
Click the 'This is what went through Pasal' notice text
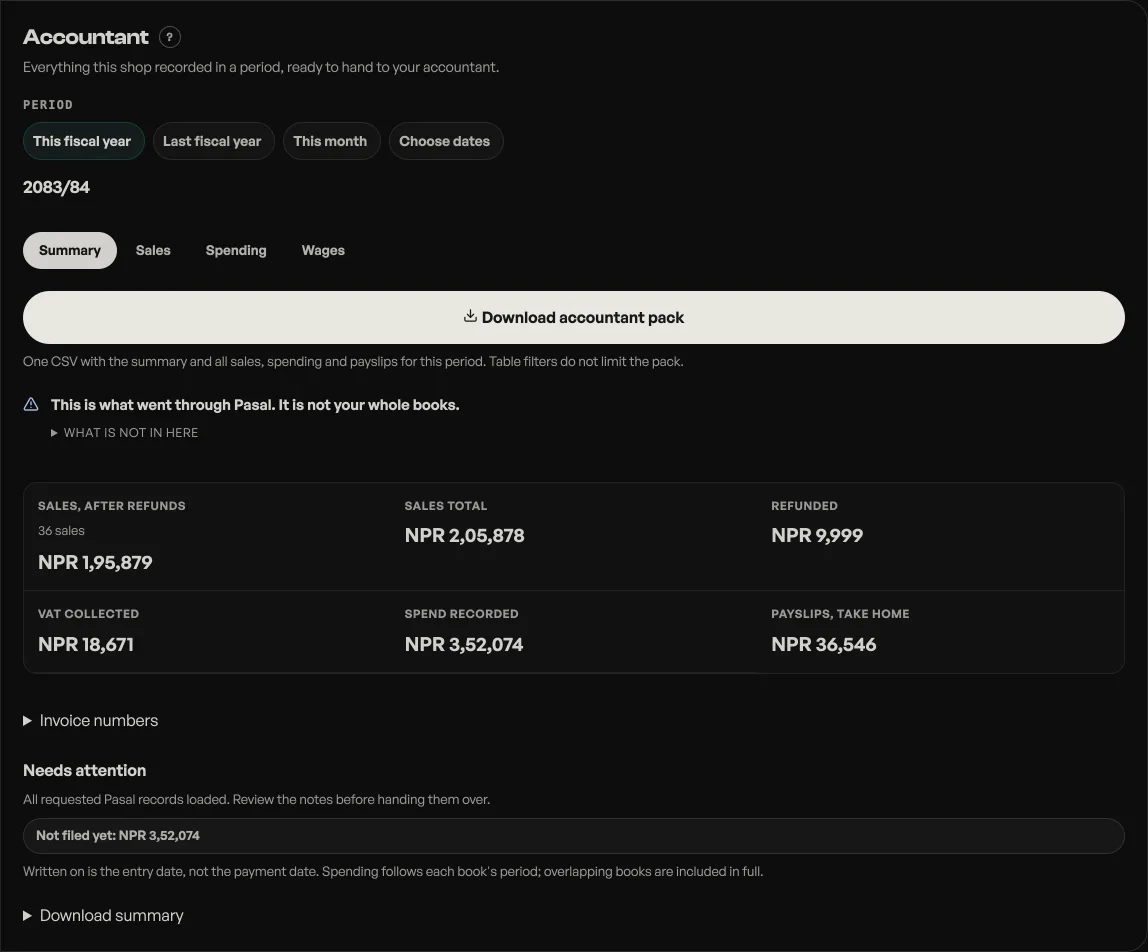pos(255,405)
